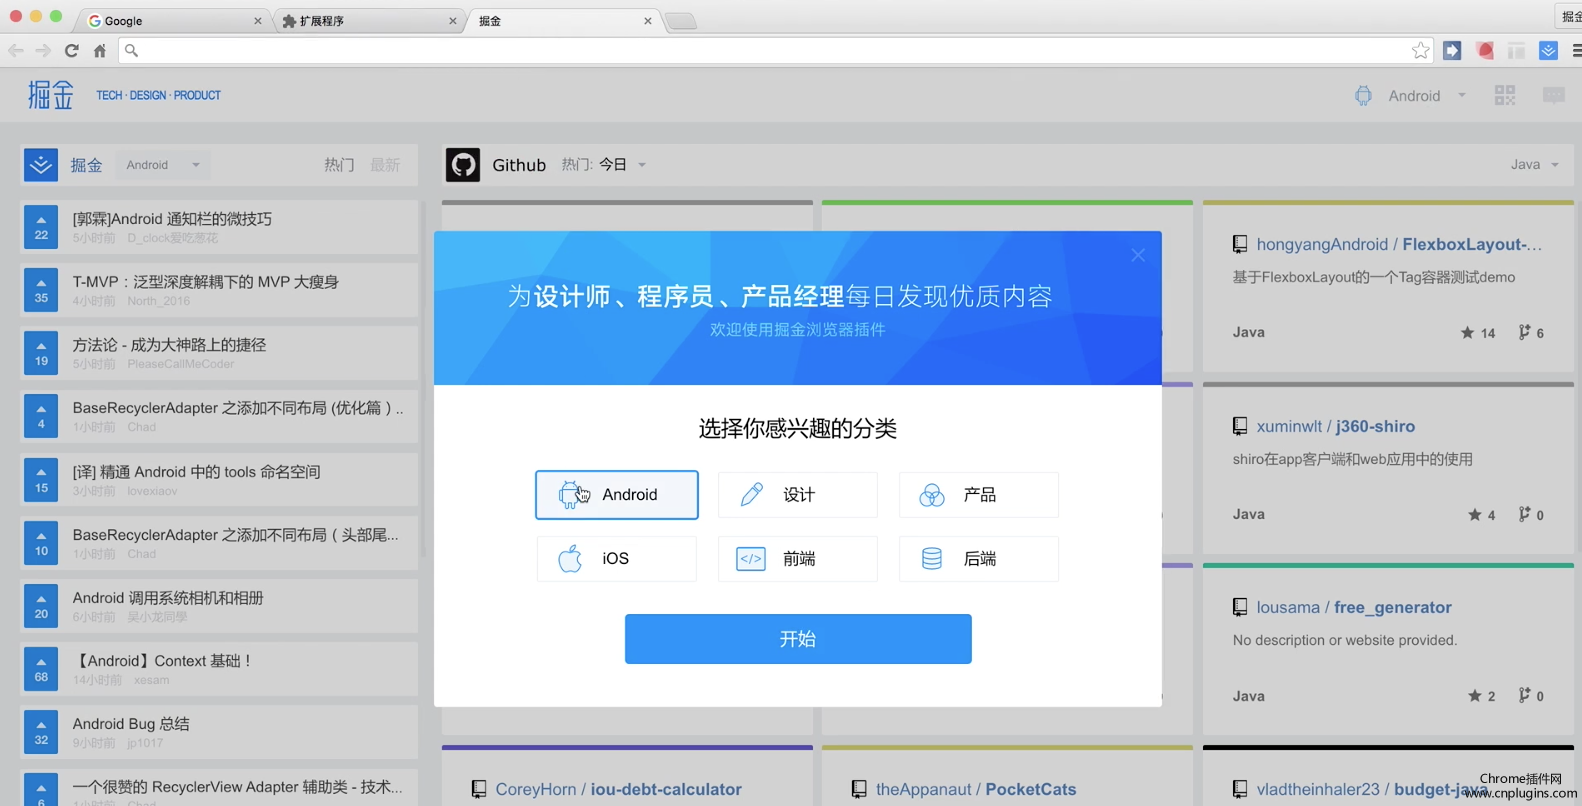Open the xuminwlt / j360-shiro repo link
Viewport: 1582px width, 806px height.
1335,426
